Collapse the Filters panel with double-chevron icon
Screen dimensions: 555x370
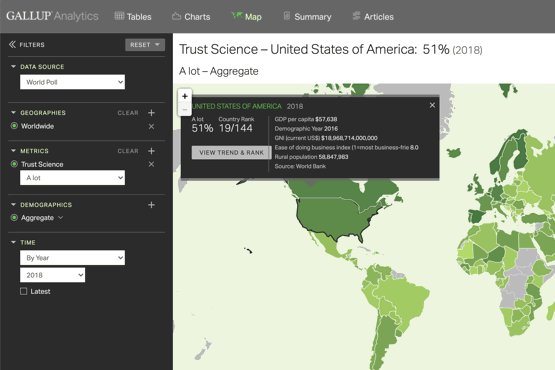coord(12,44)
